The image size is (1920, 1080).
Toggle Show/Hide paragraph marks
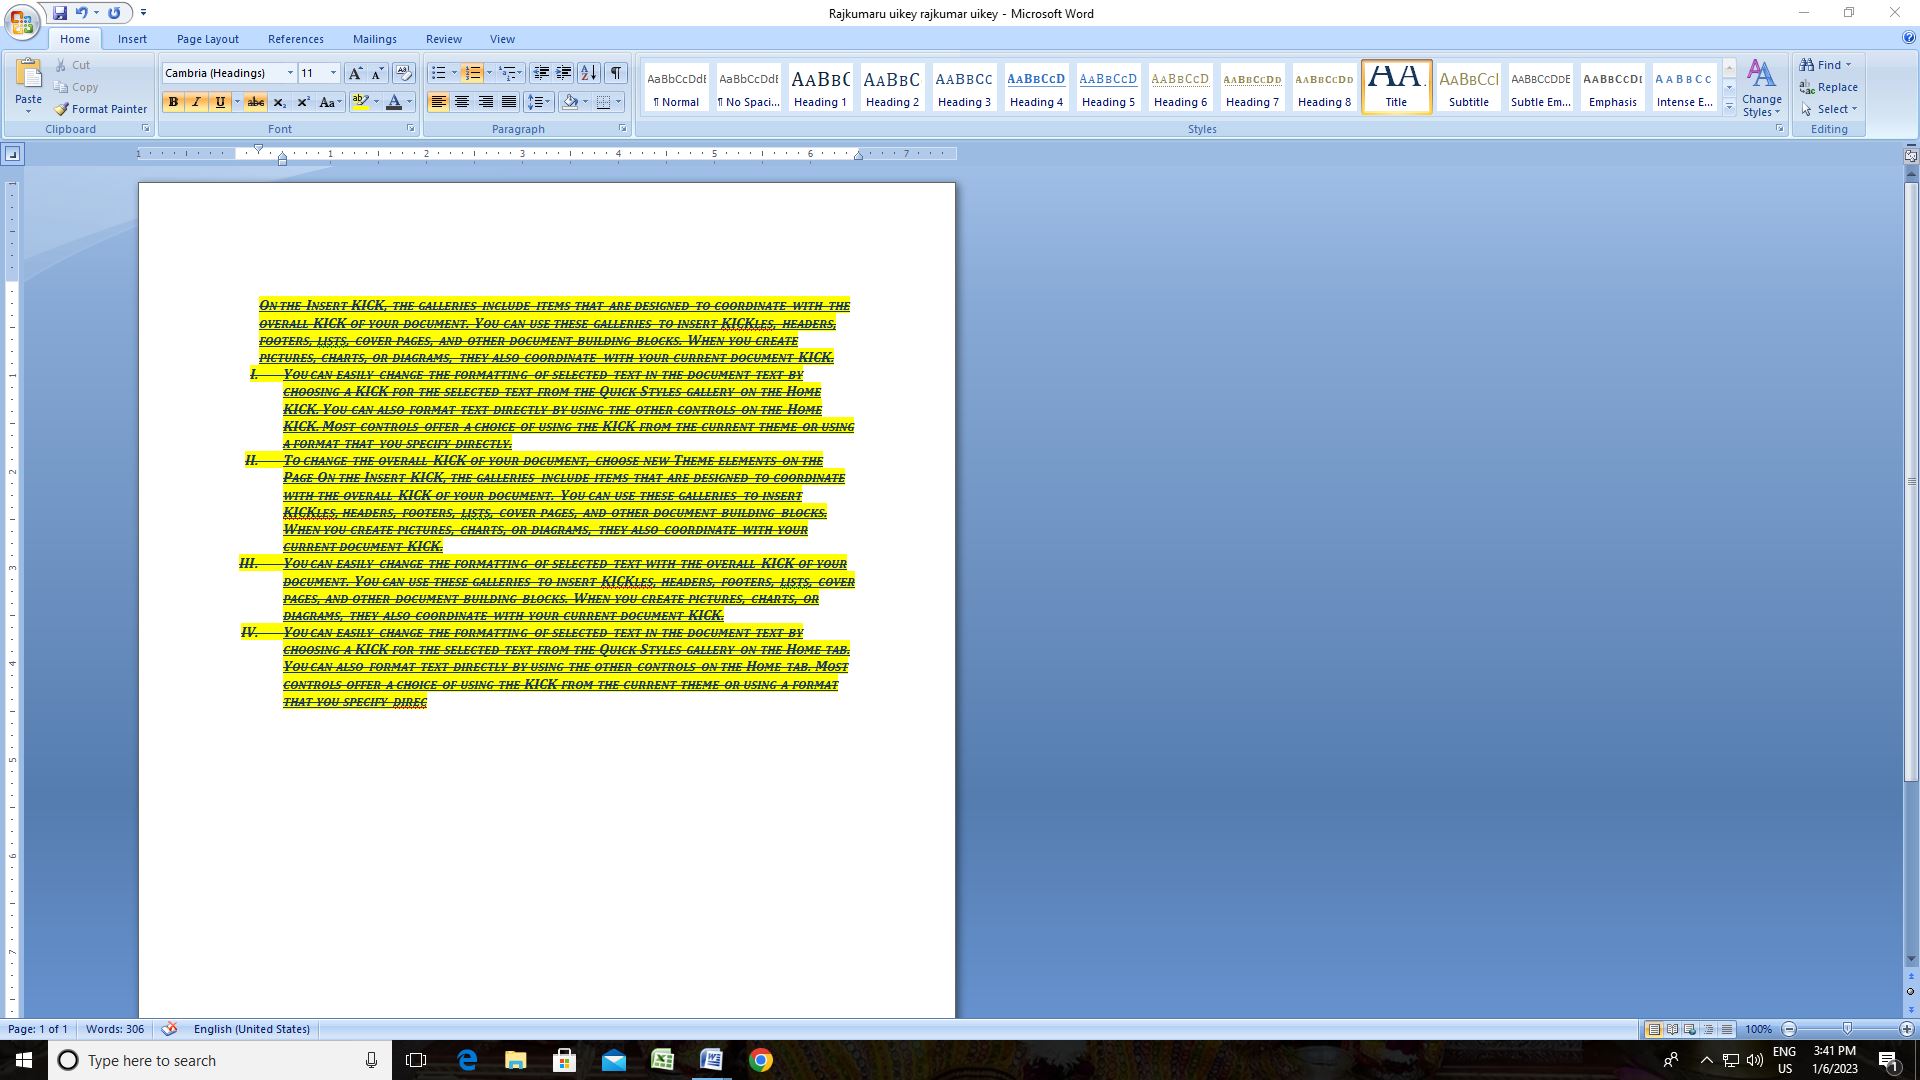616,73
